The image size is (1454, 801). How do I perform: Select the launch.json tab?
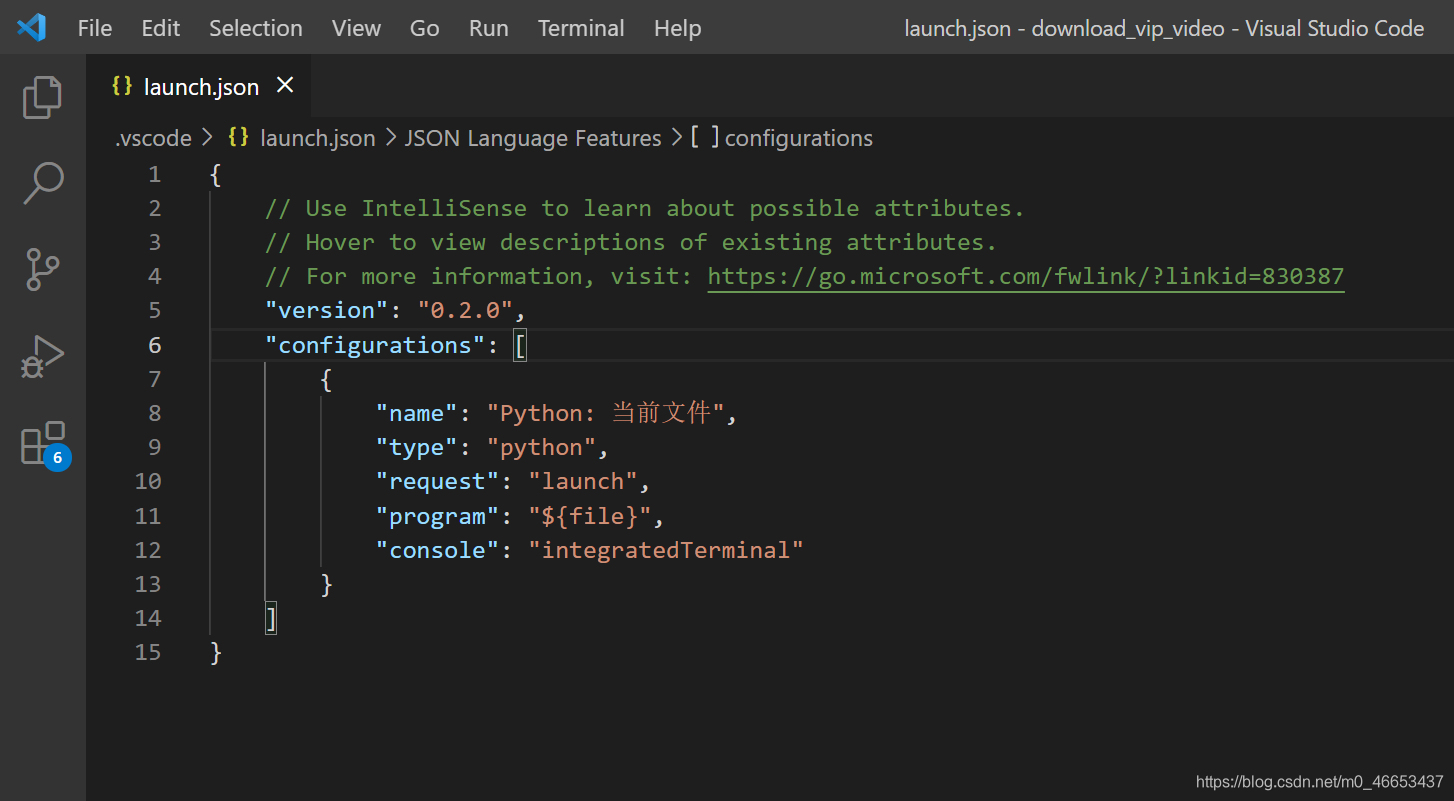pyautogui.click(x=200, y=86)
